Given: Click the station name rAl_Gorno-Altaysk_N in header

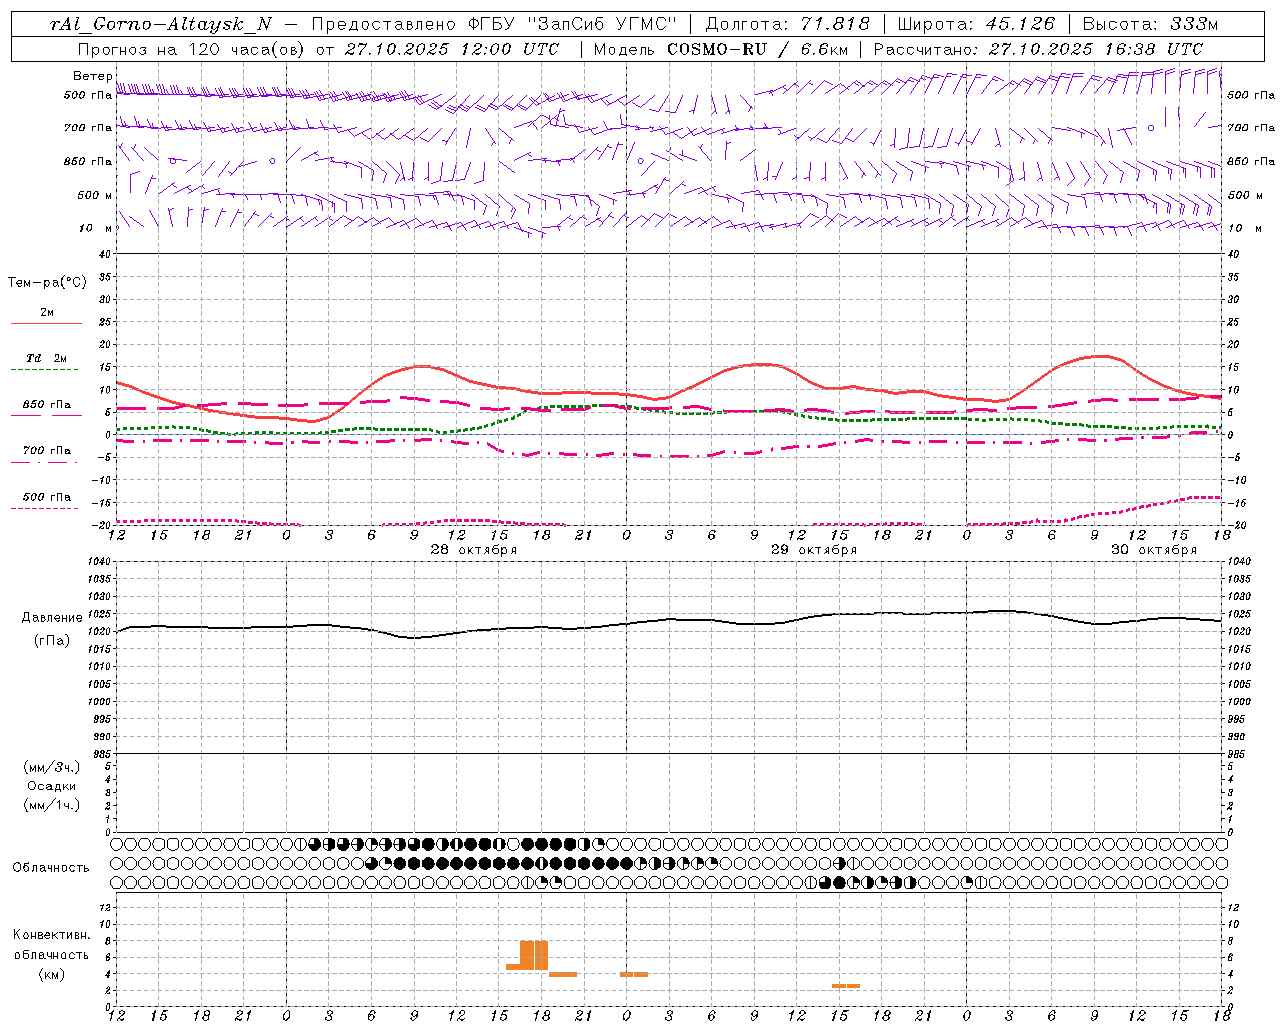Looking at the screenshot, I should pyautogui.click(x=161, y=24).
